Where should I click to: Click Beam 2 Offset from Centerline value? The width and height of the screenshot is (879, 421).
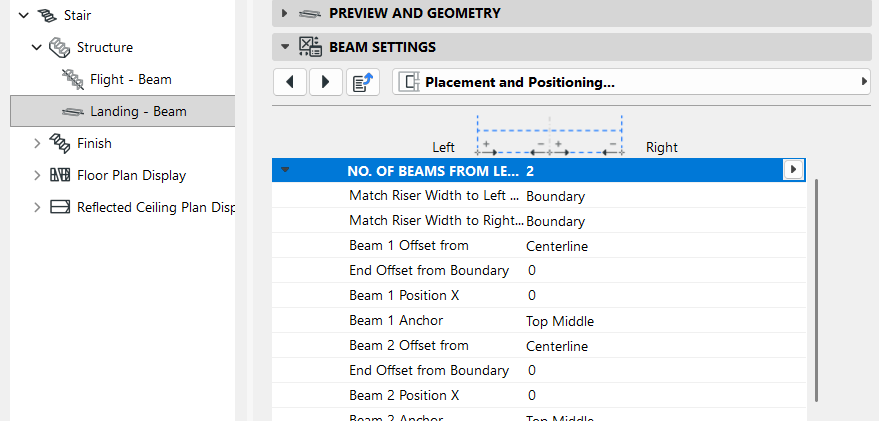point(557,346)
